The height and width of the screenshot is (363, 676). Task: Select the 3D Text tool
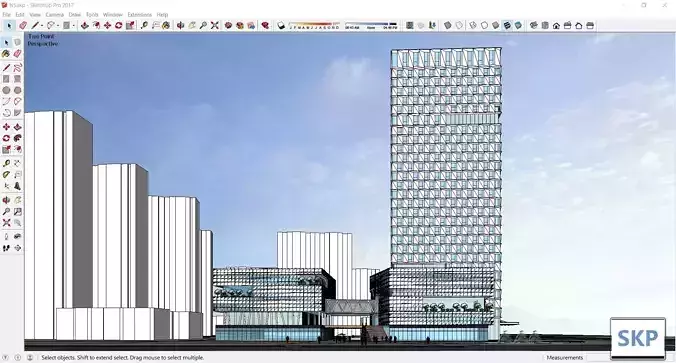17,186
